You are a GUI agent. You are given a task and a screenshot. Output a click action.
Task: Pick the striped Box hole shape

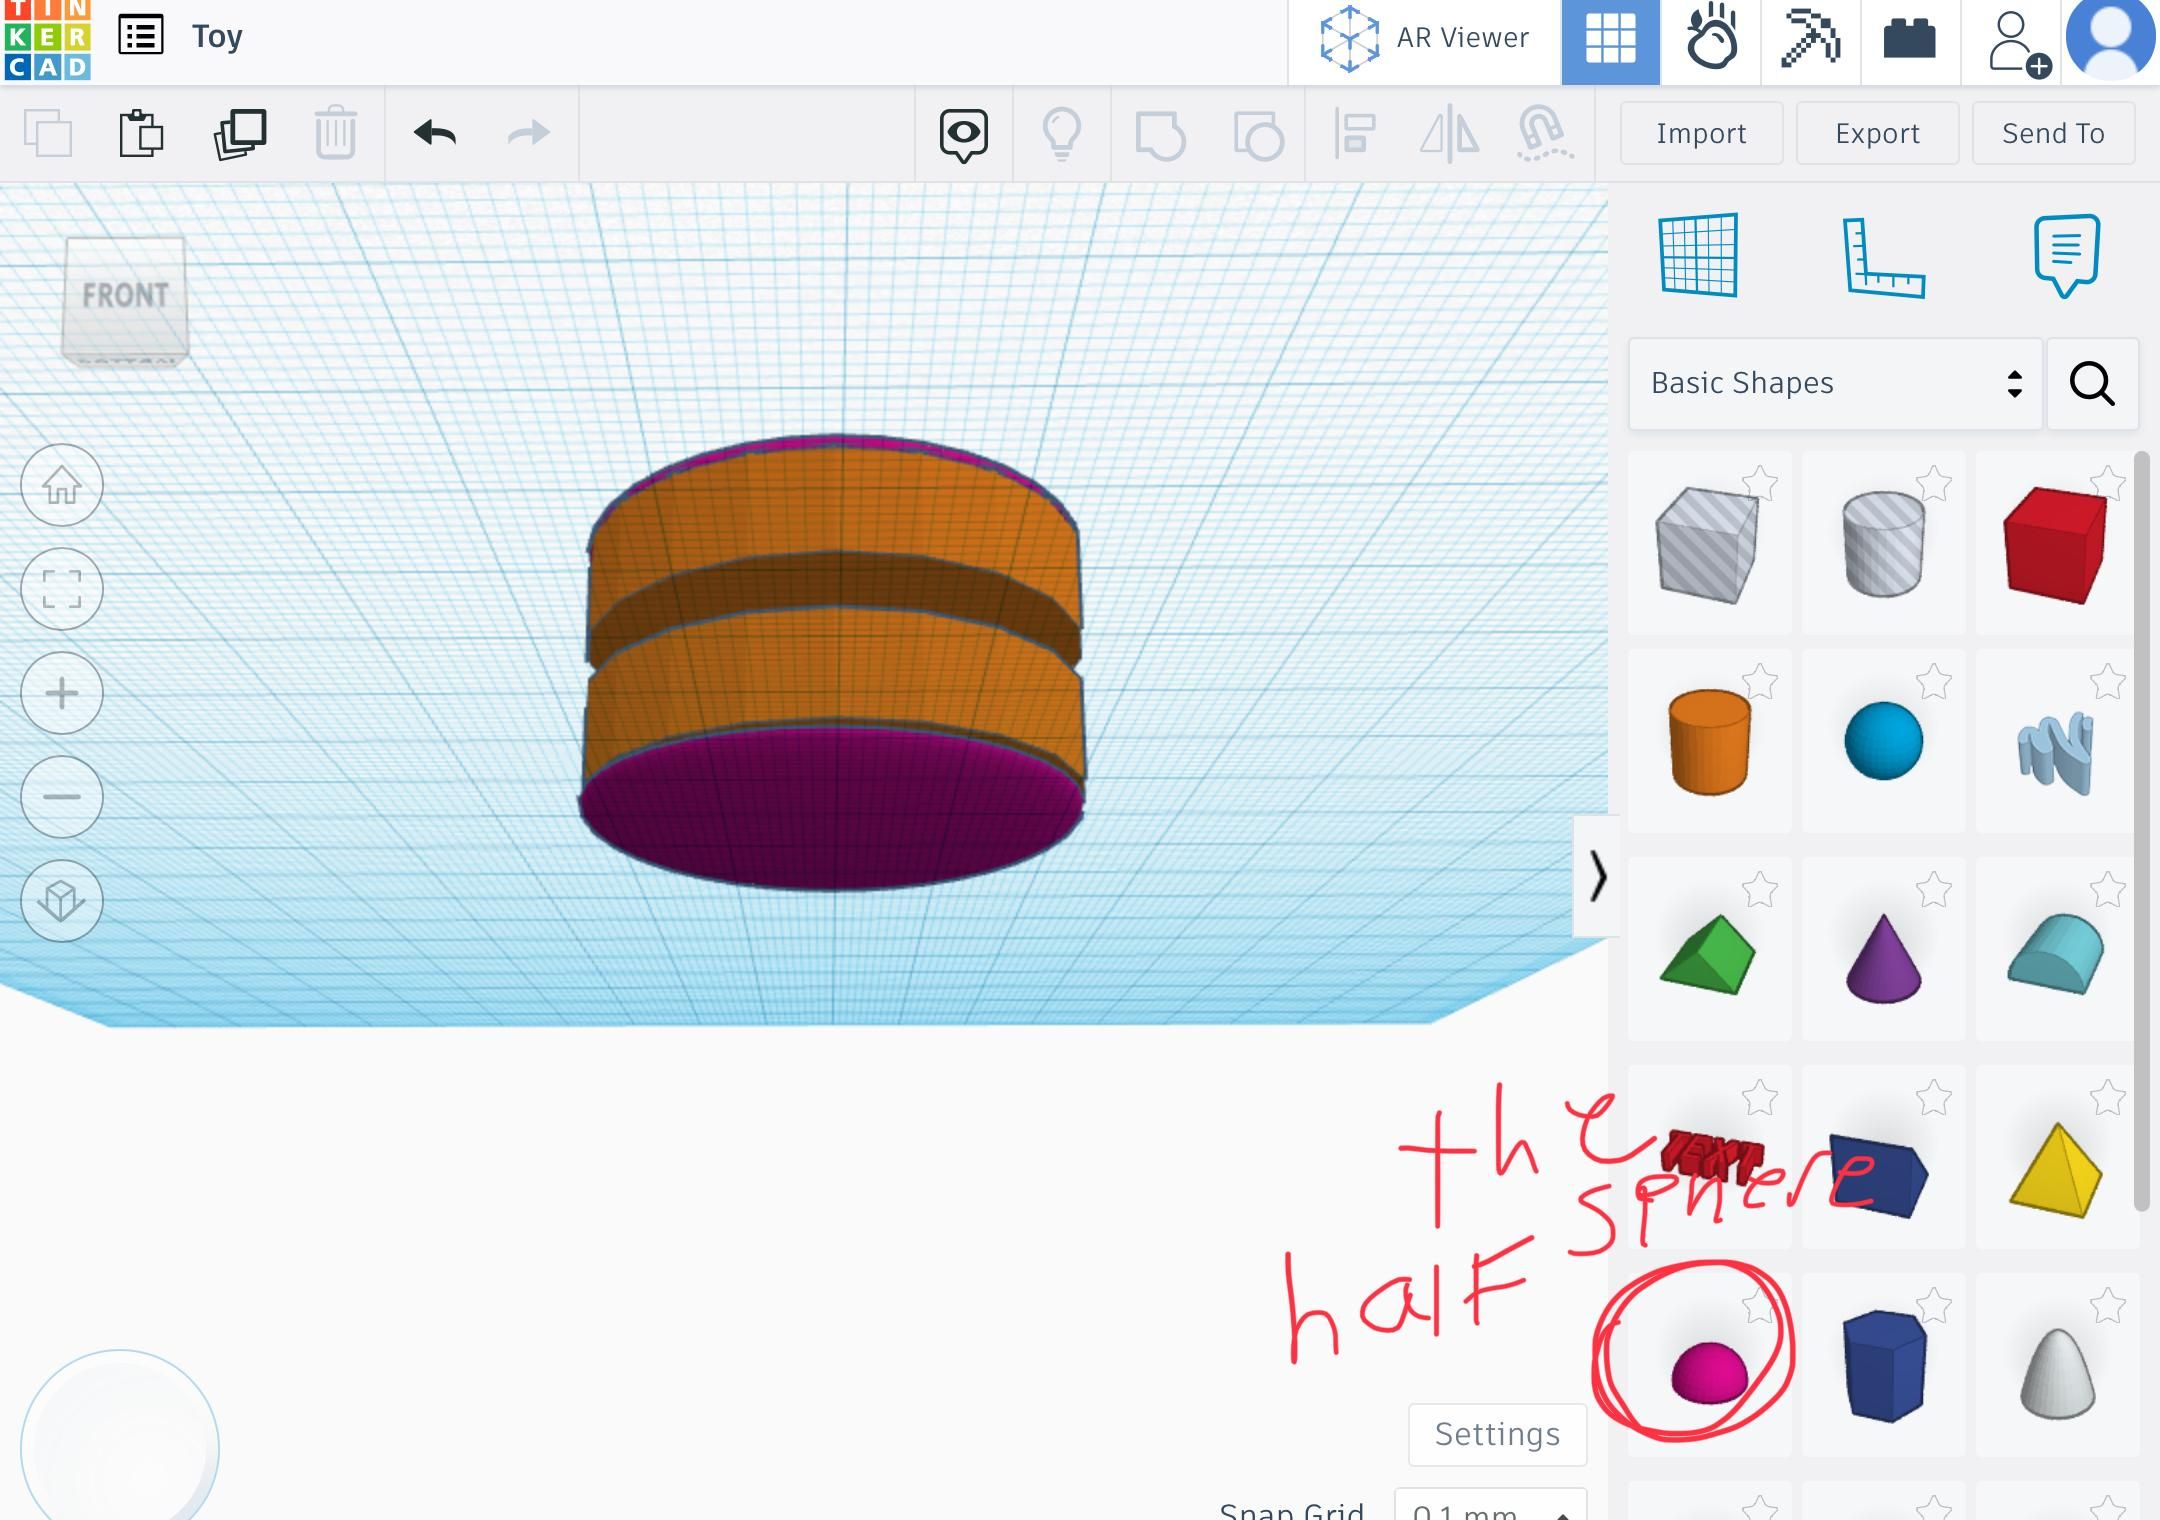(x=1708, y=544)
